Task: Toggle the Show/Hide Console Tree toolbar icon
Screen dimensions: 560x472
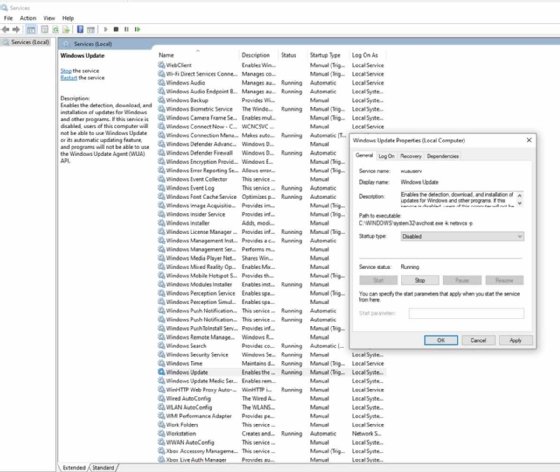Action: point(31,29)
